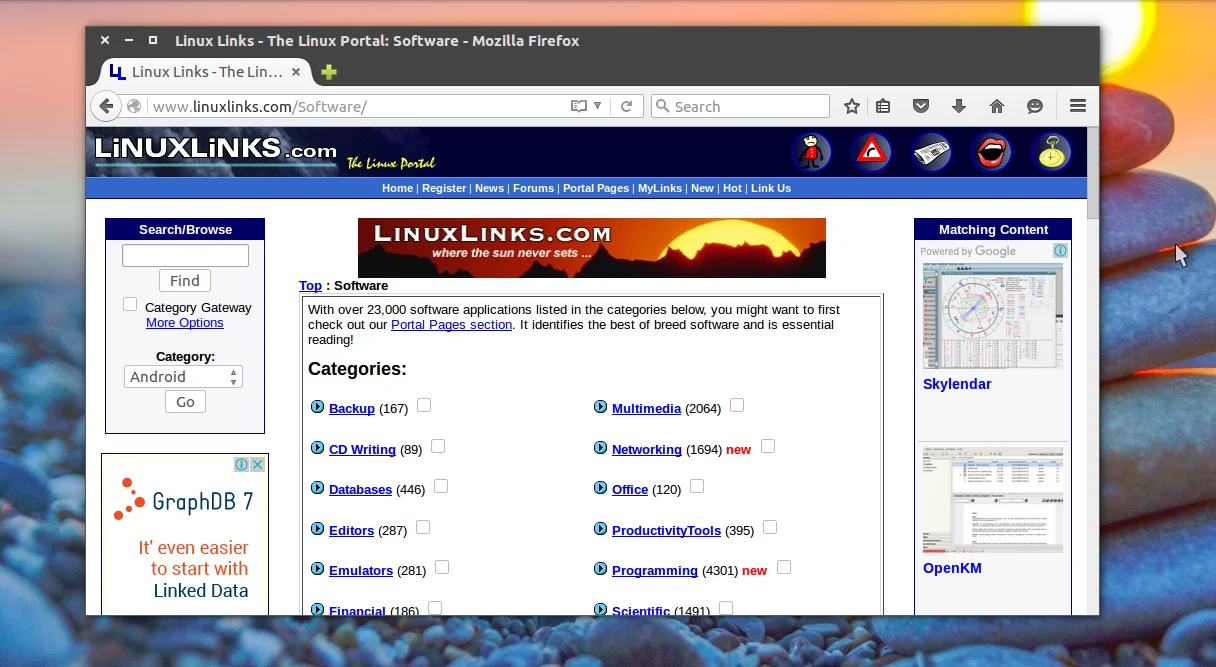Tick the checkbox next to Networking
1216x667 pixels.
click(x=768, y=446)
